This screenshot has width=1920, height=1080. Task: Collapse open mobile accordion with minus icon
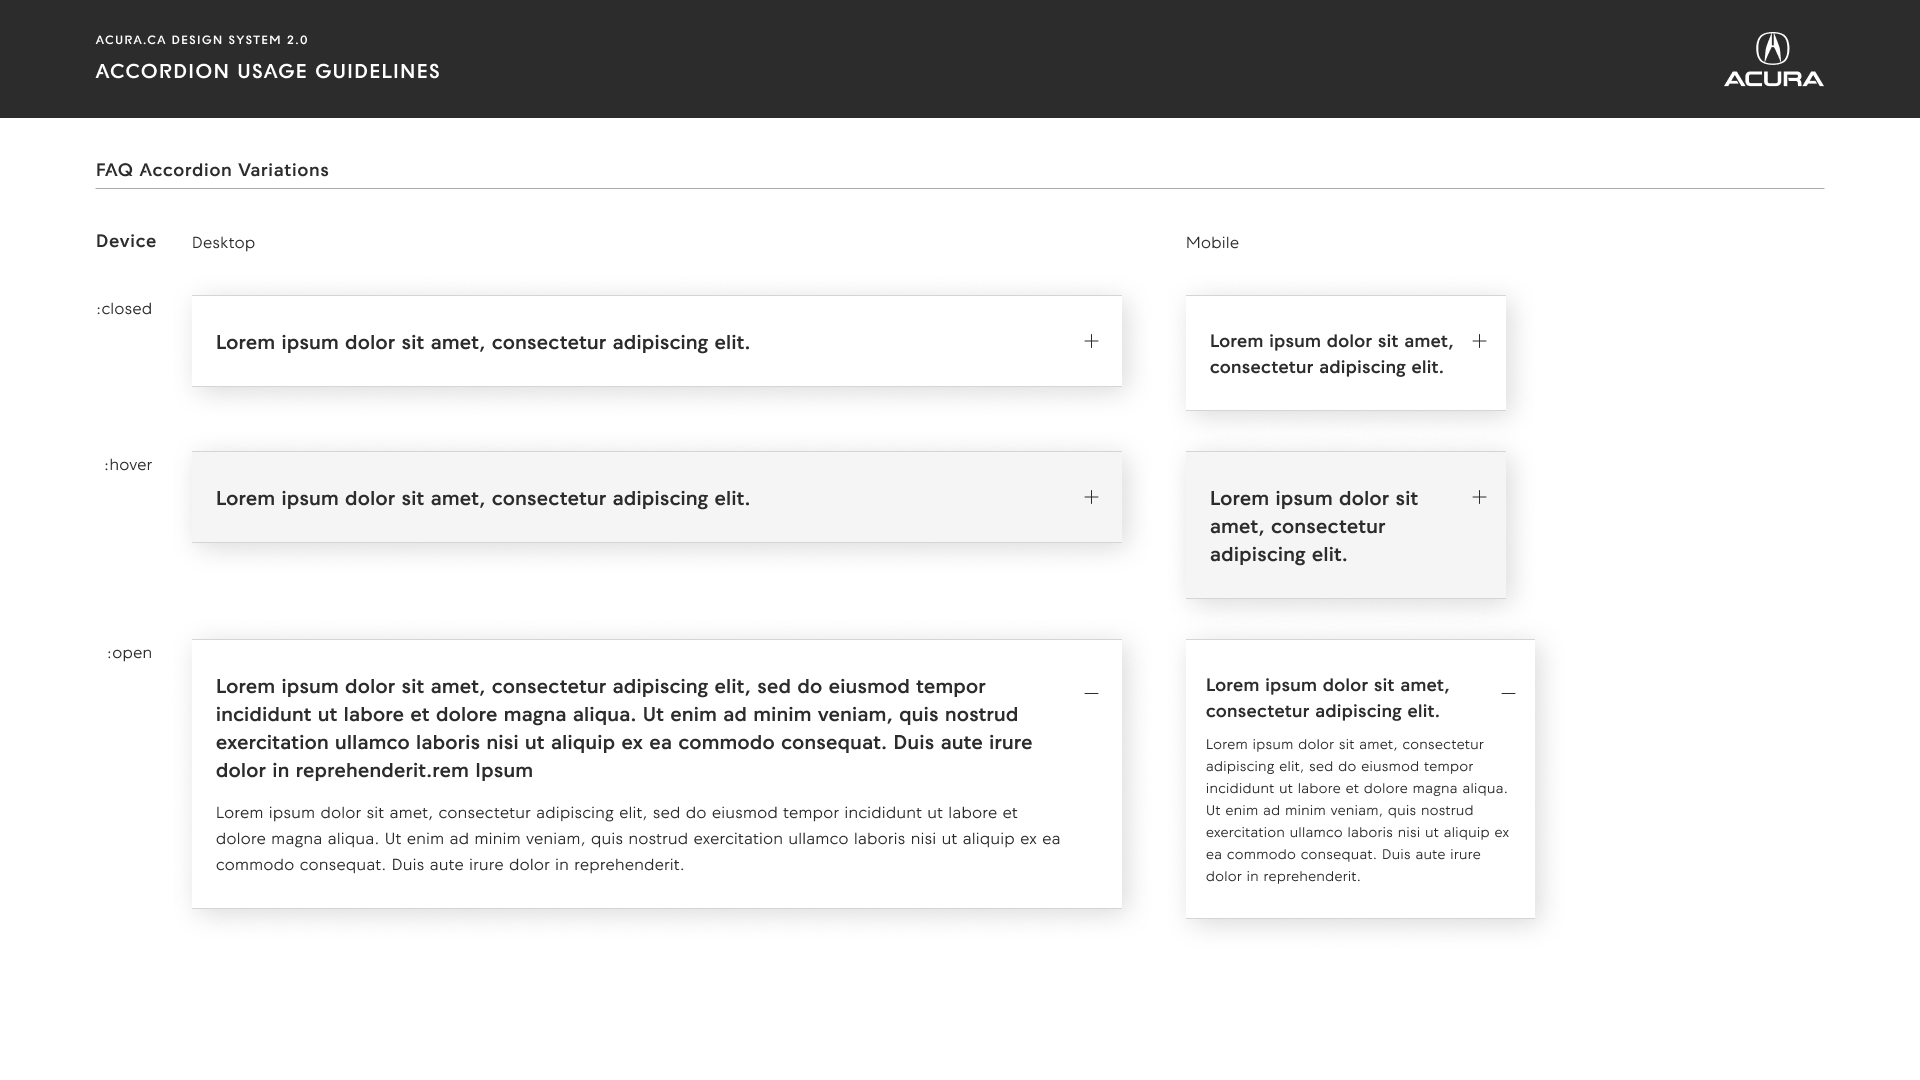1508,693
